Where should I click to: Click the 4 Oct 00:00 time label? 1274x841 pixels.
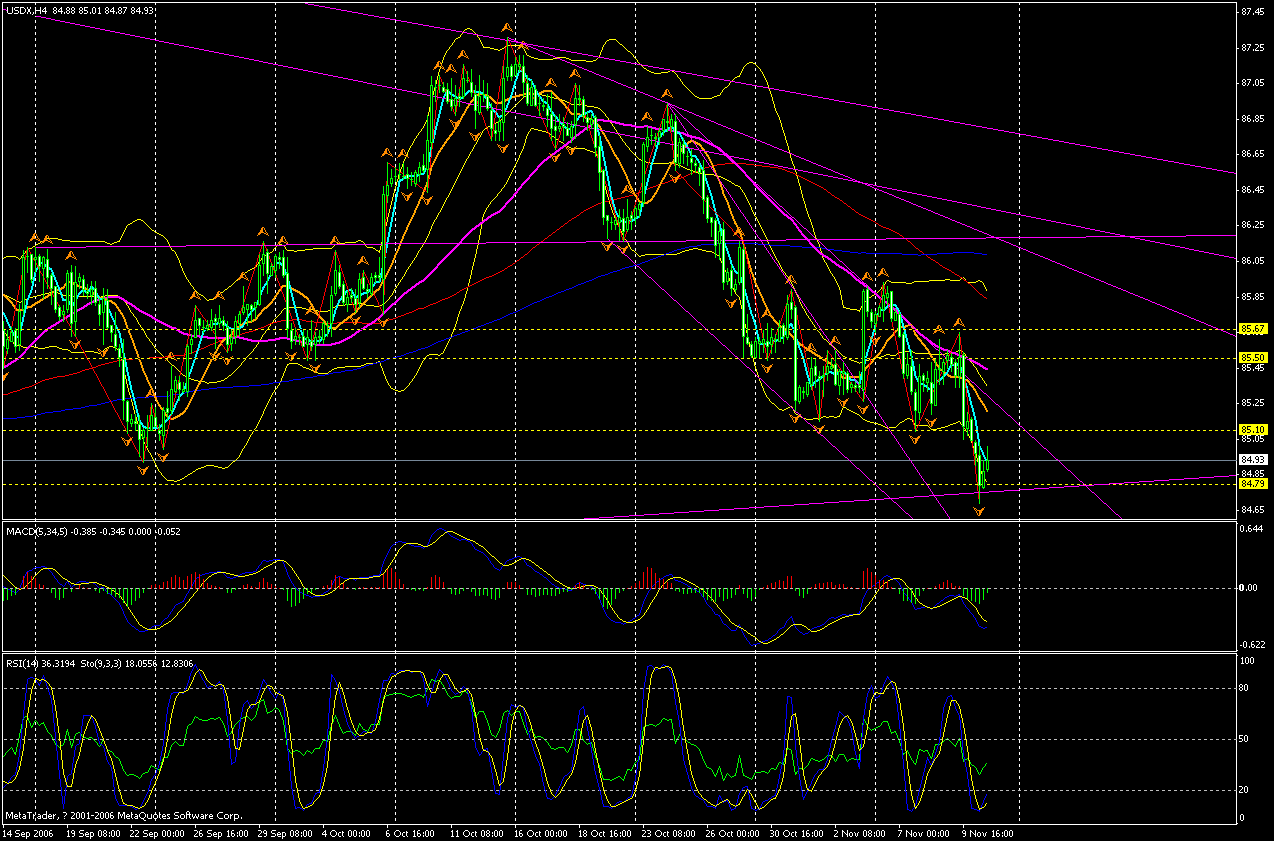coord(347,832)
